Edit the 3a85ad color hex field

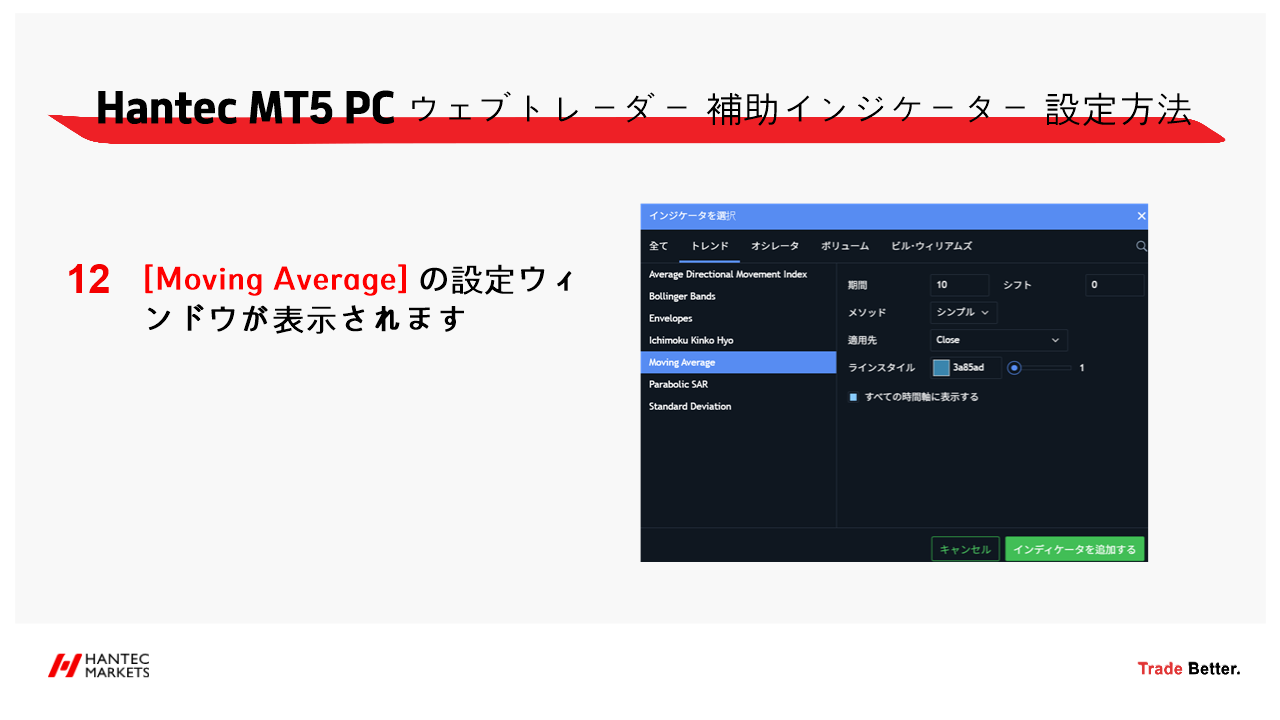coord(974,368)
